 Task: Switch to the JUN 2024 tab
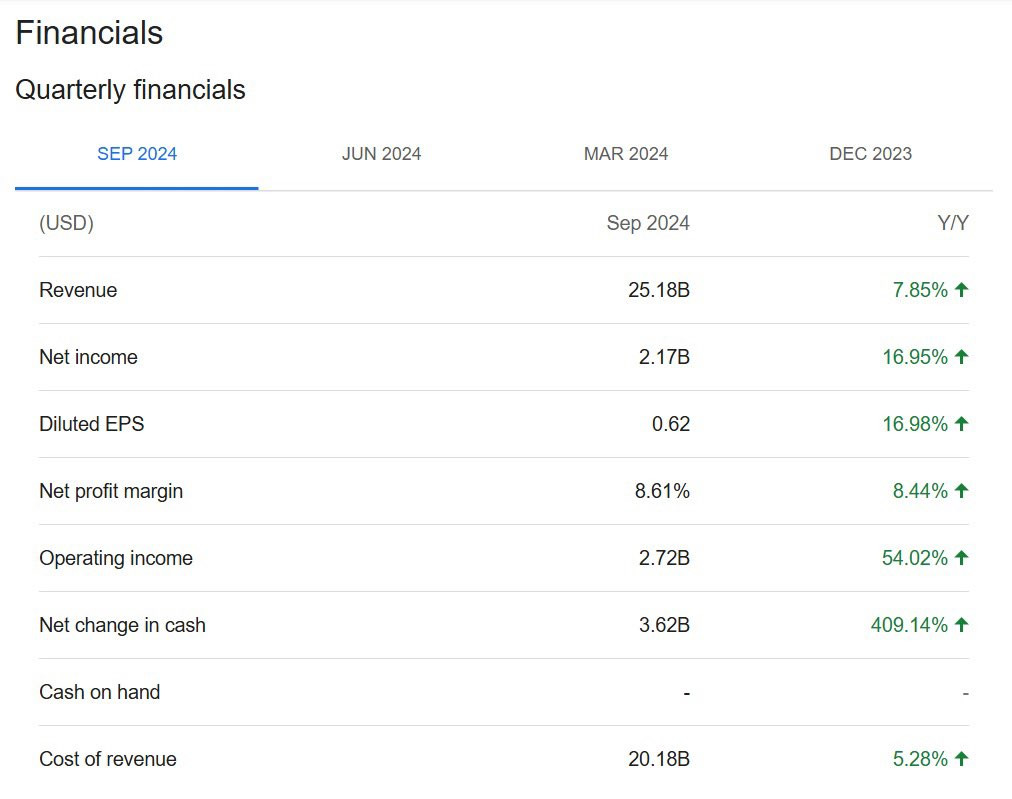pyautogui.click(x=381, y=154)
